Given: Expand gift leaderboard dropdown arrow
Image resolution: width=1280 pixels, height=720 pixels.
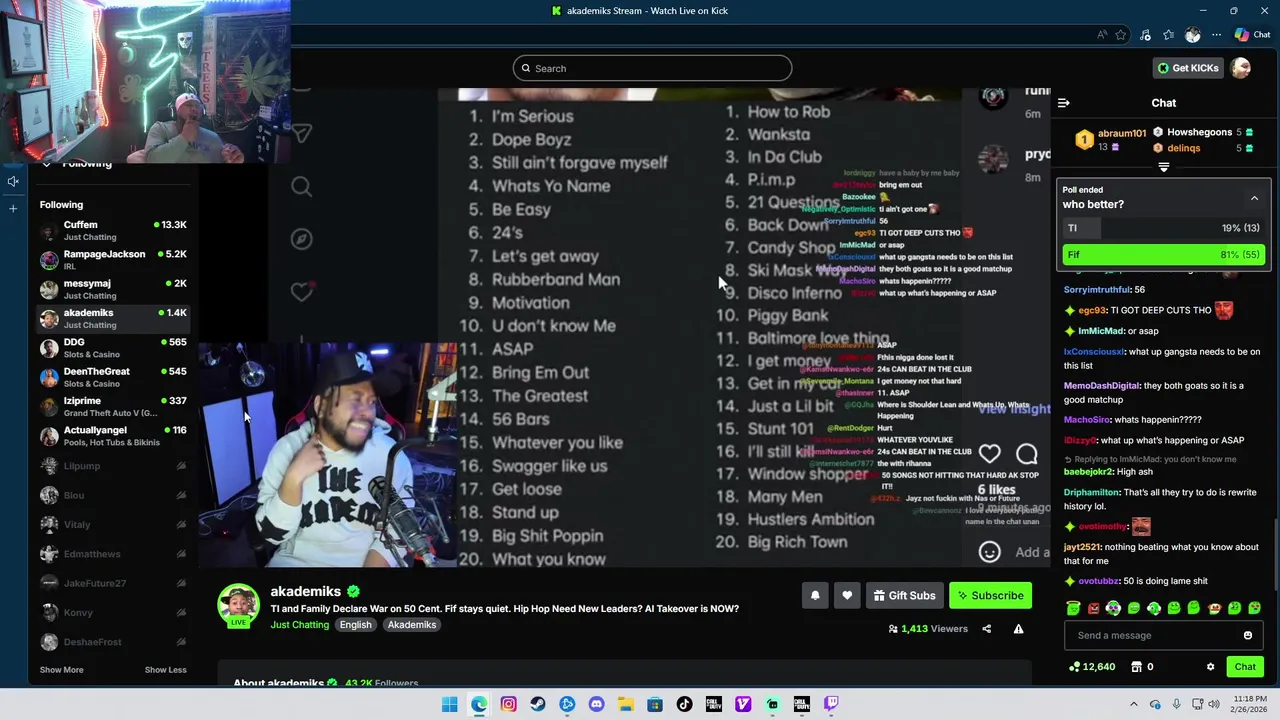Looking at the screenshot, I should (1164, 167).
